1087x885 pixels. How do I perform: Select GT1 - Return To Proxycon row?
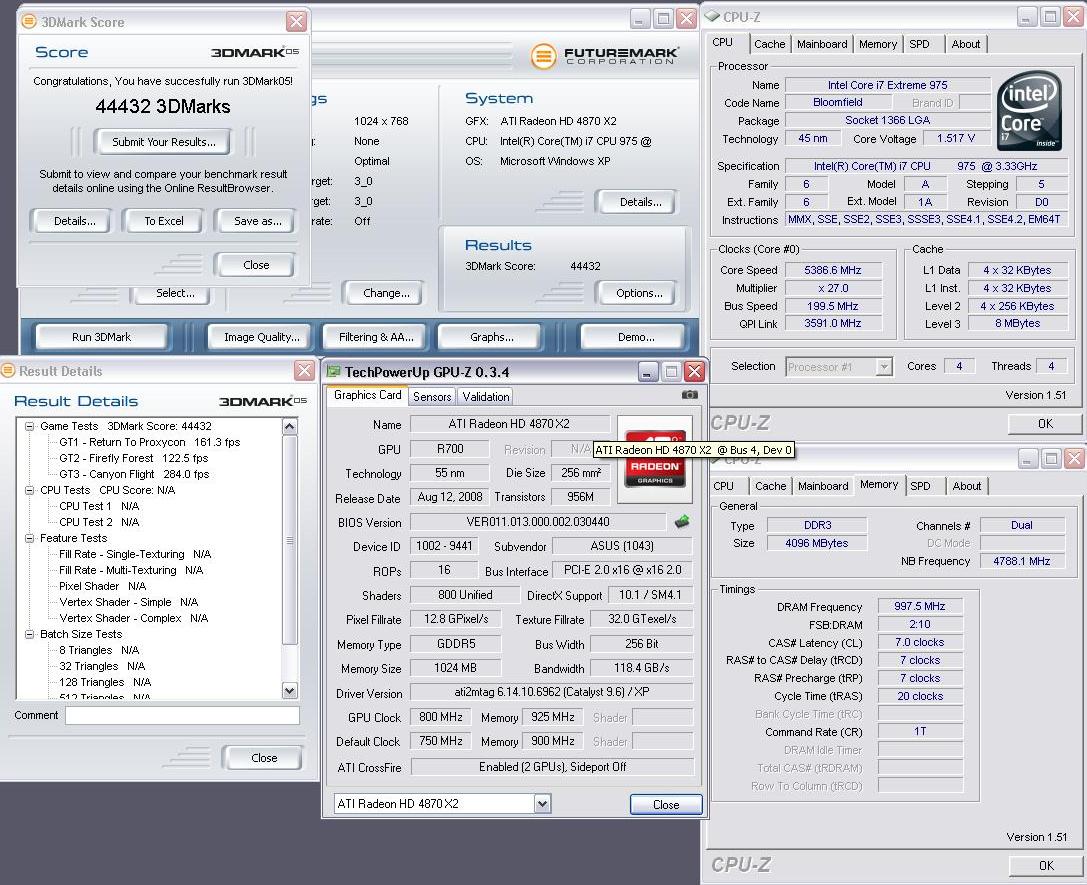[x=150, y=442]
